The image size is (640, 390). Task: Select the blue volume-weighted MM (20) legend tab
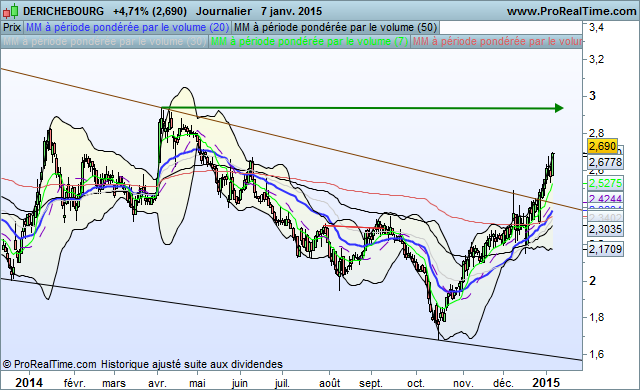coord(127,27)
